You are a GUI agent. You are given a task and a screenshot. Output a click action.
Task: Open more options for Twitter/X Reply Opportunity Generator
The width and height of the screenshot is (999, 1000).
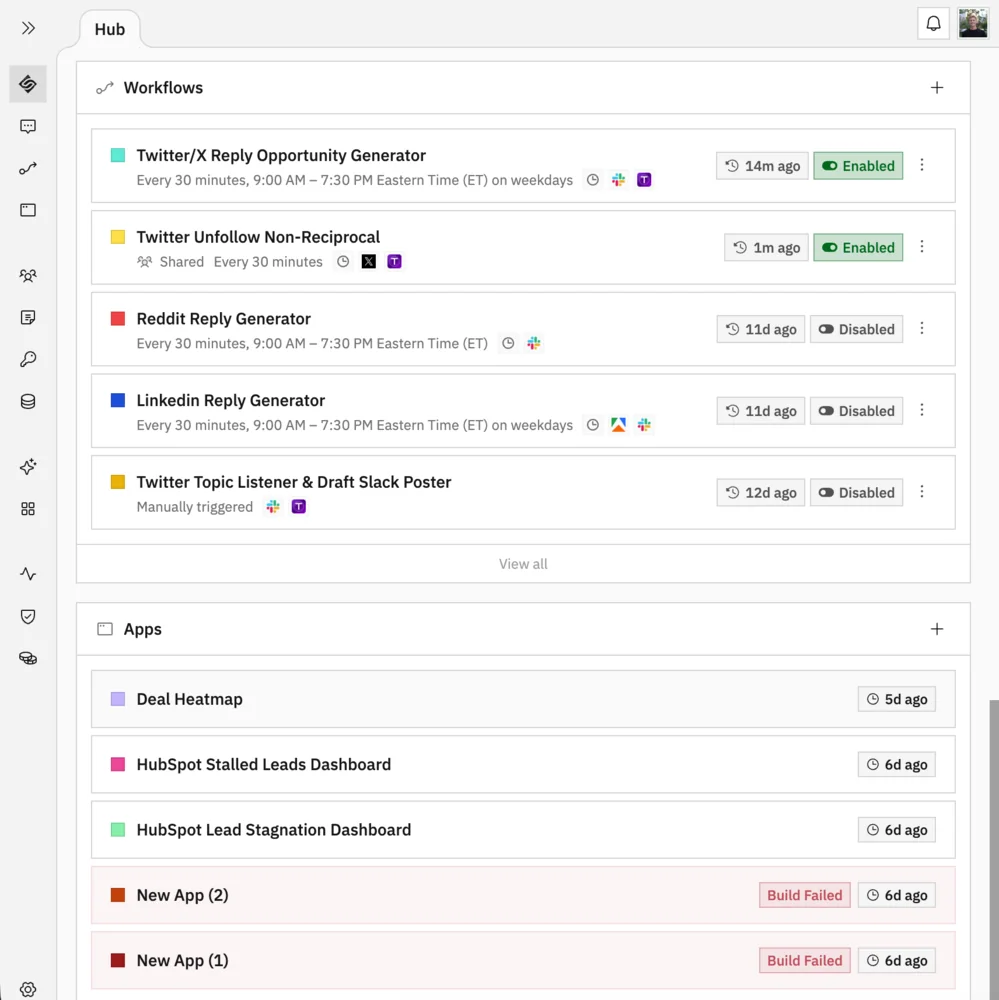(922, 165)
